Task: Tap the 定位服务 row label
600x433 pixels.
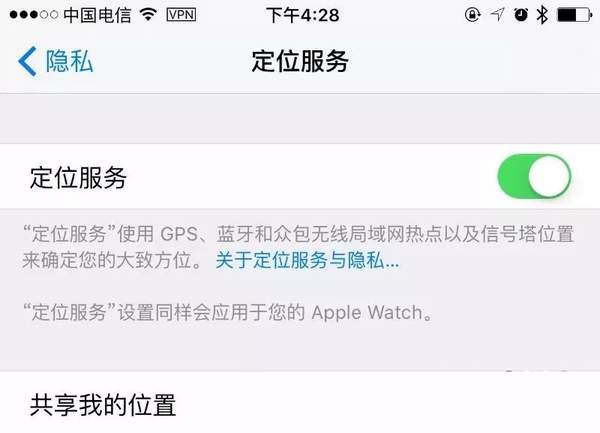Action: pyautogui.click(x=78, y=178)
